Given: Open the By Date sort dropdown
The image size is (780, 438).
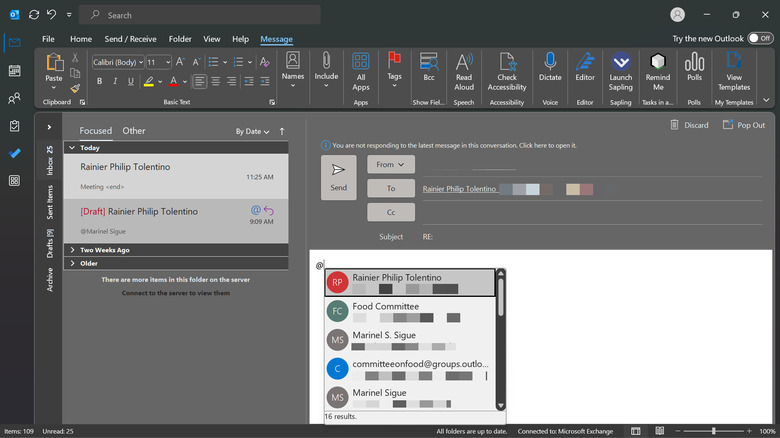Looking at the screenshot, I should [252, 131].
